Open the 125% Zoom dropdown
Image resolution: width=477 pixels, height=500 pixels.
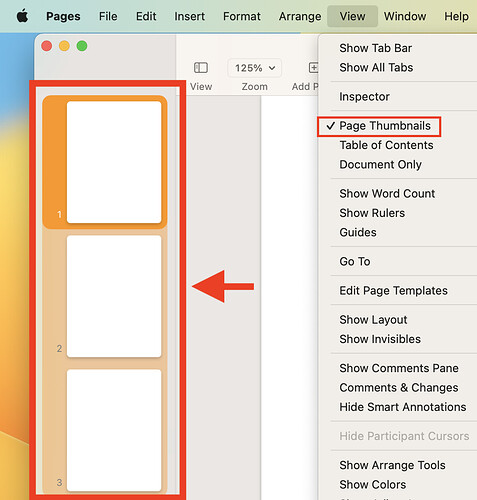point(255,68)
